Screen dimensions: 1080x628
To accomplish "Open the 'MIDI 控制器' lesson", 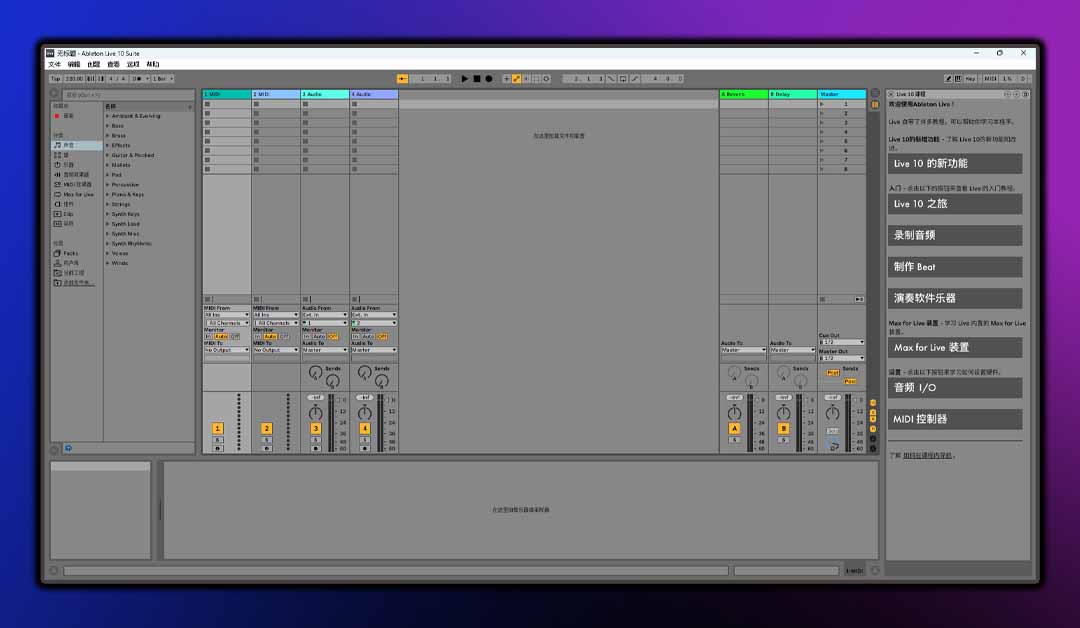I will coord(955,419).
